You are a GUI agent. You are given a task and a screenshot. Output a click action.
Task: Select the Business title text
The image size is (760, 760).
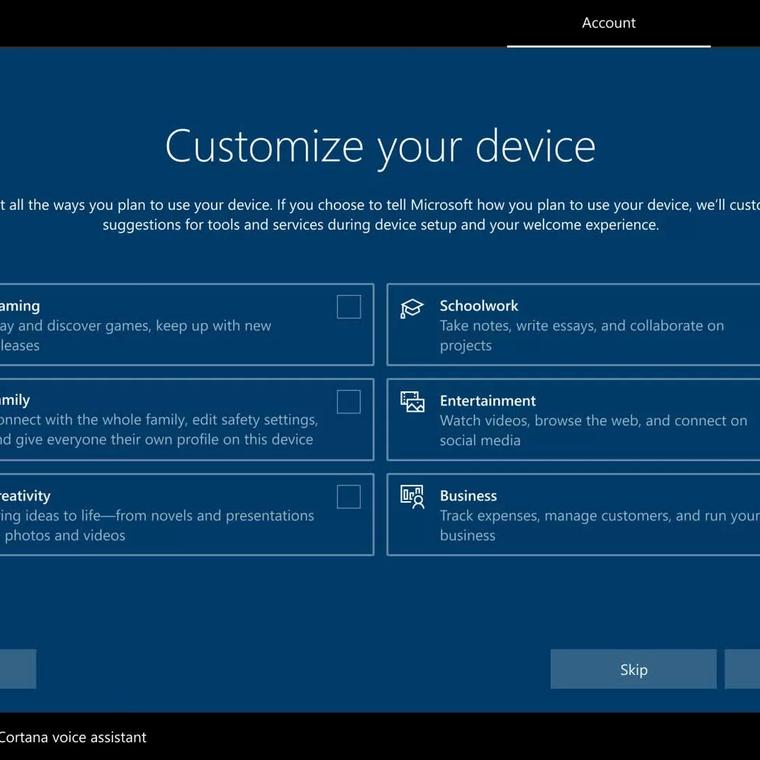(468, 496)
